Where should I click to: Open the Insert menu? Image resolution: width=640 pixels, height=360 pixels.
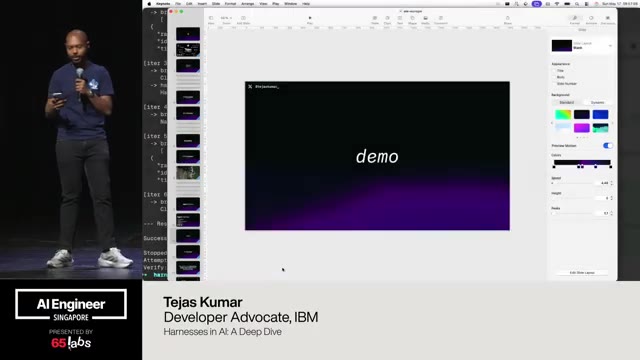coord(202,4)
